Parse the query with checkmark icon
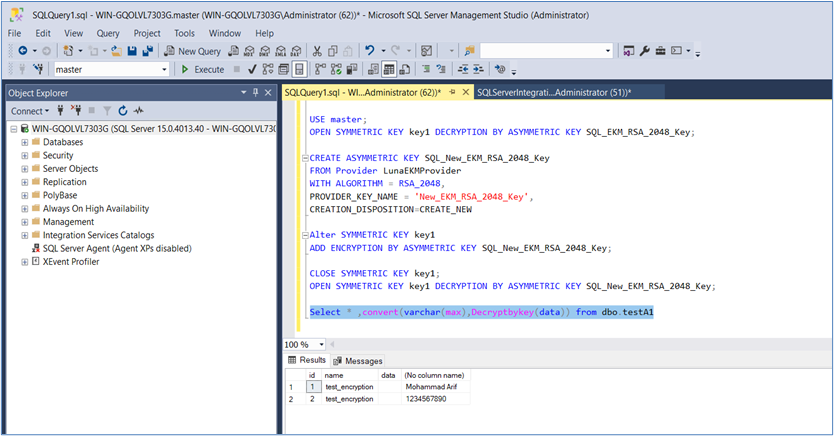834x436 pixels. coord(252,69)
